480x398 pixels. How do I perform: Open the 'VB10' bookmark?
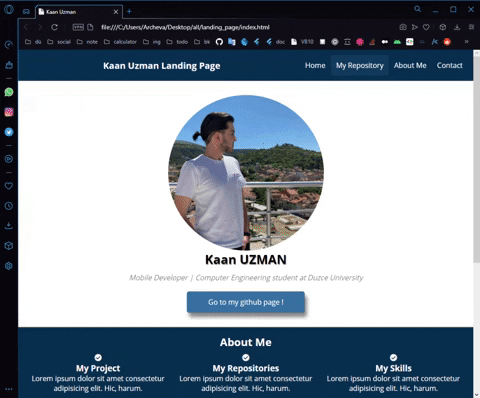[x=302, y=42]
